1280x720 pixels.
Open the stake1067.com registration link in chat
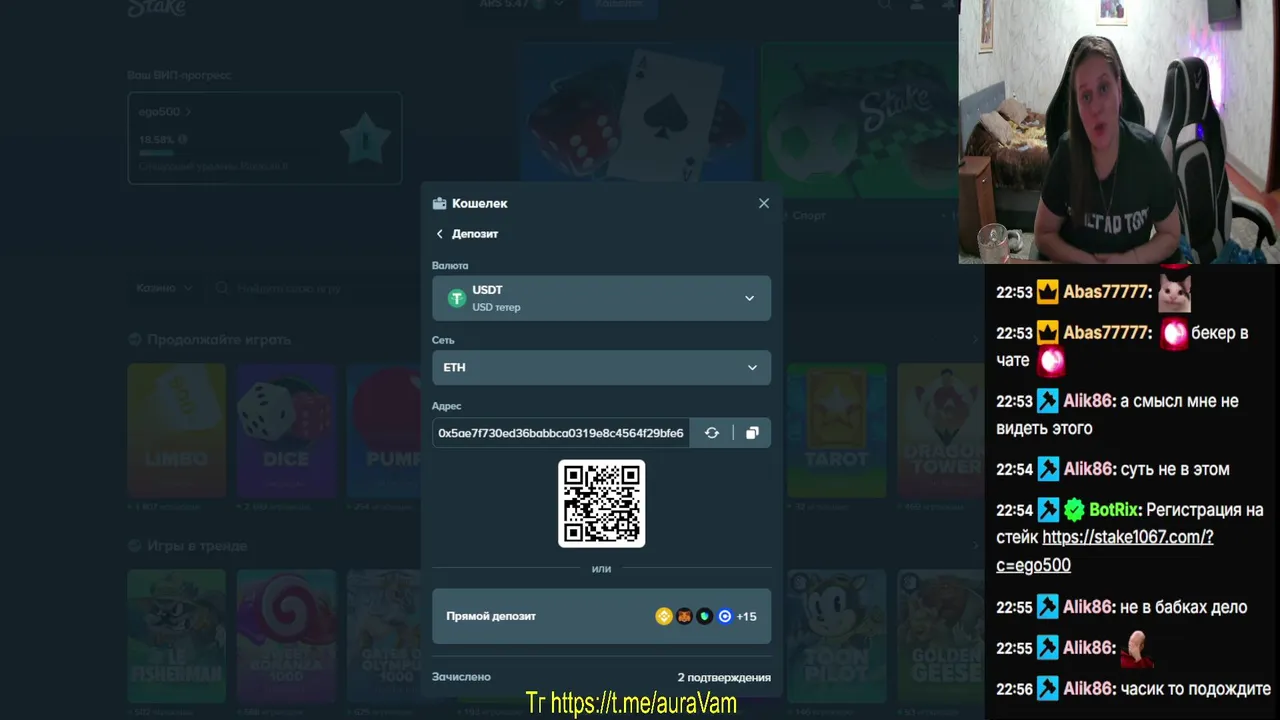(x=1105, y=551)
